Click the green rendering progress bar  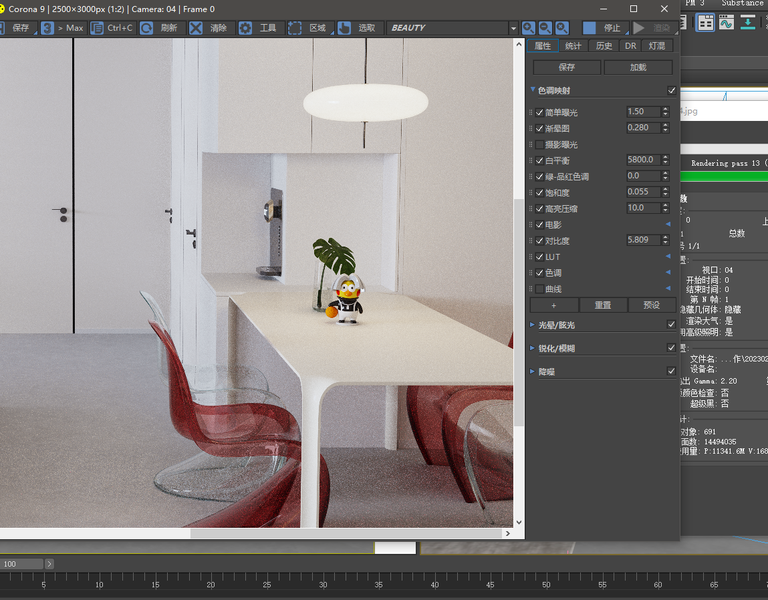[724, 177]
